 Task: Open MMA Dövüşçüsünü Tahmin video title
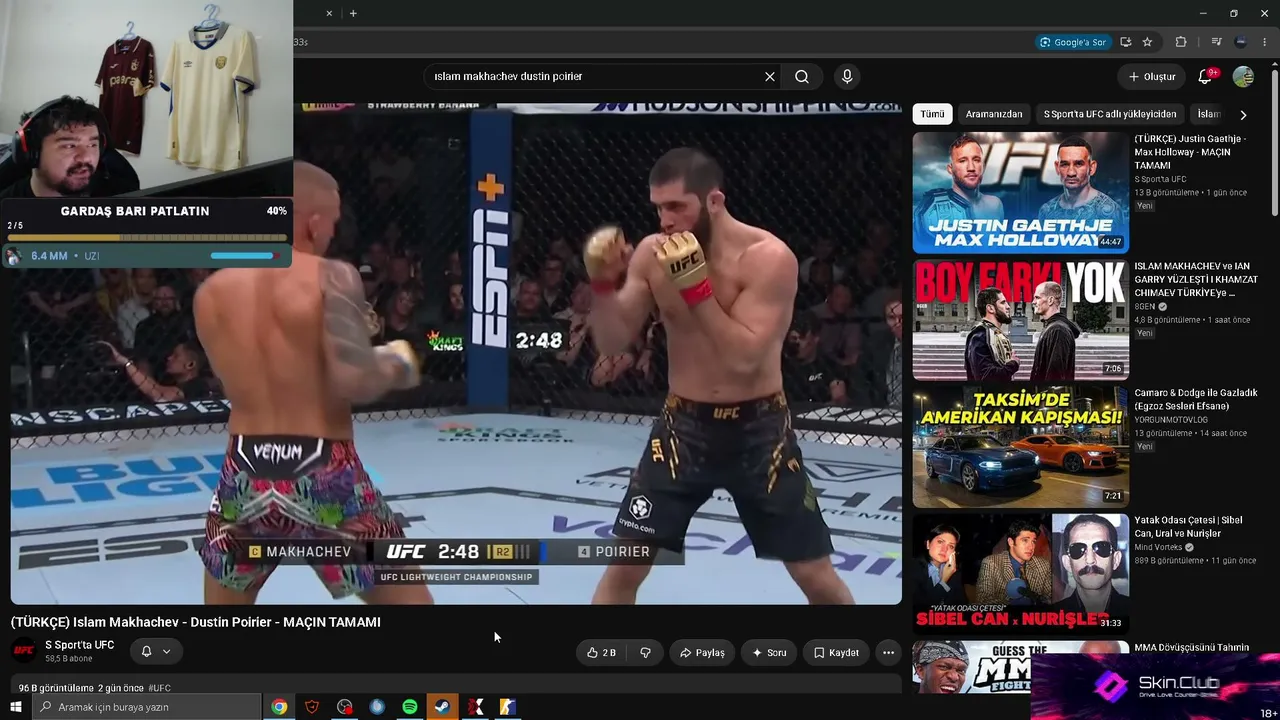point(1191,648)
